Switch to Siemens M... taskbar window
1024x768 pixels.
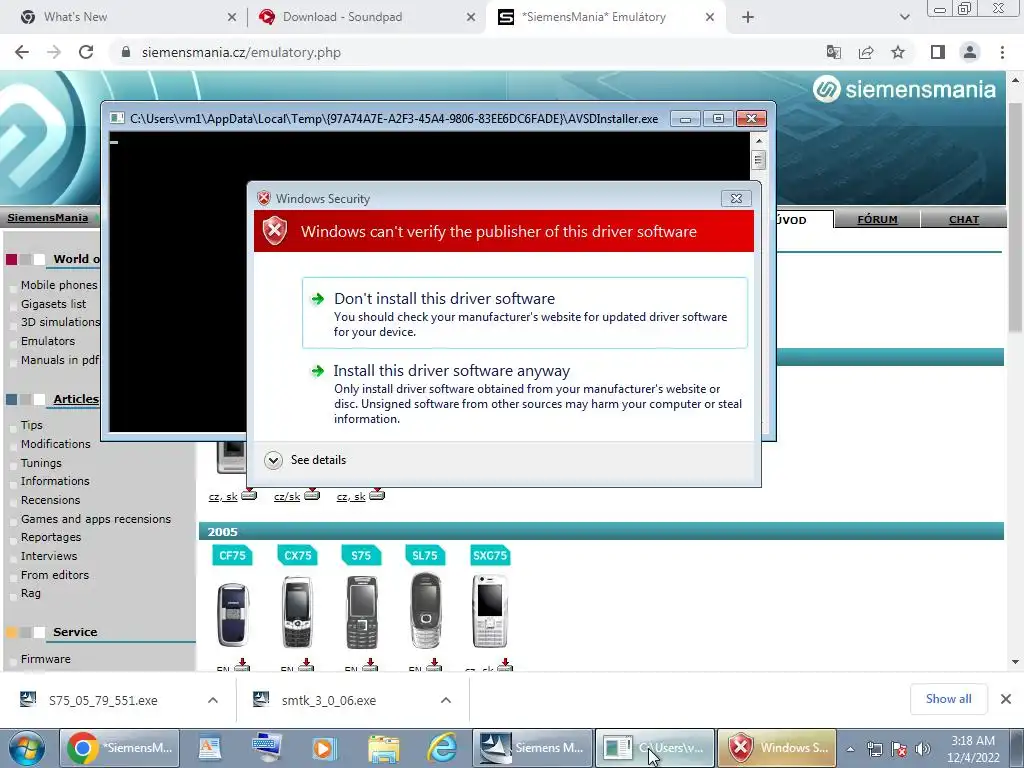click(x=532, y=748)
